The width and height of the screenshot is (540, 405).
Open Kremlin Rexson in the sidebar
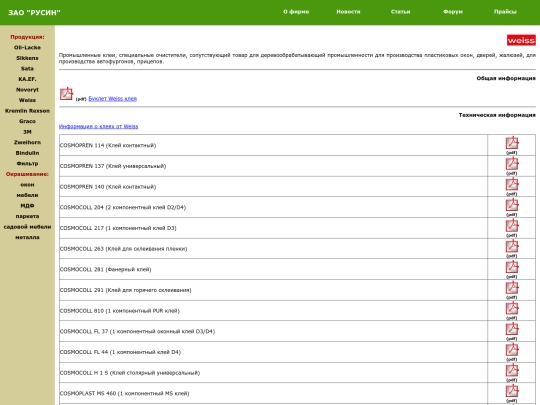tap(27, 111)
